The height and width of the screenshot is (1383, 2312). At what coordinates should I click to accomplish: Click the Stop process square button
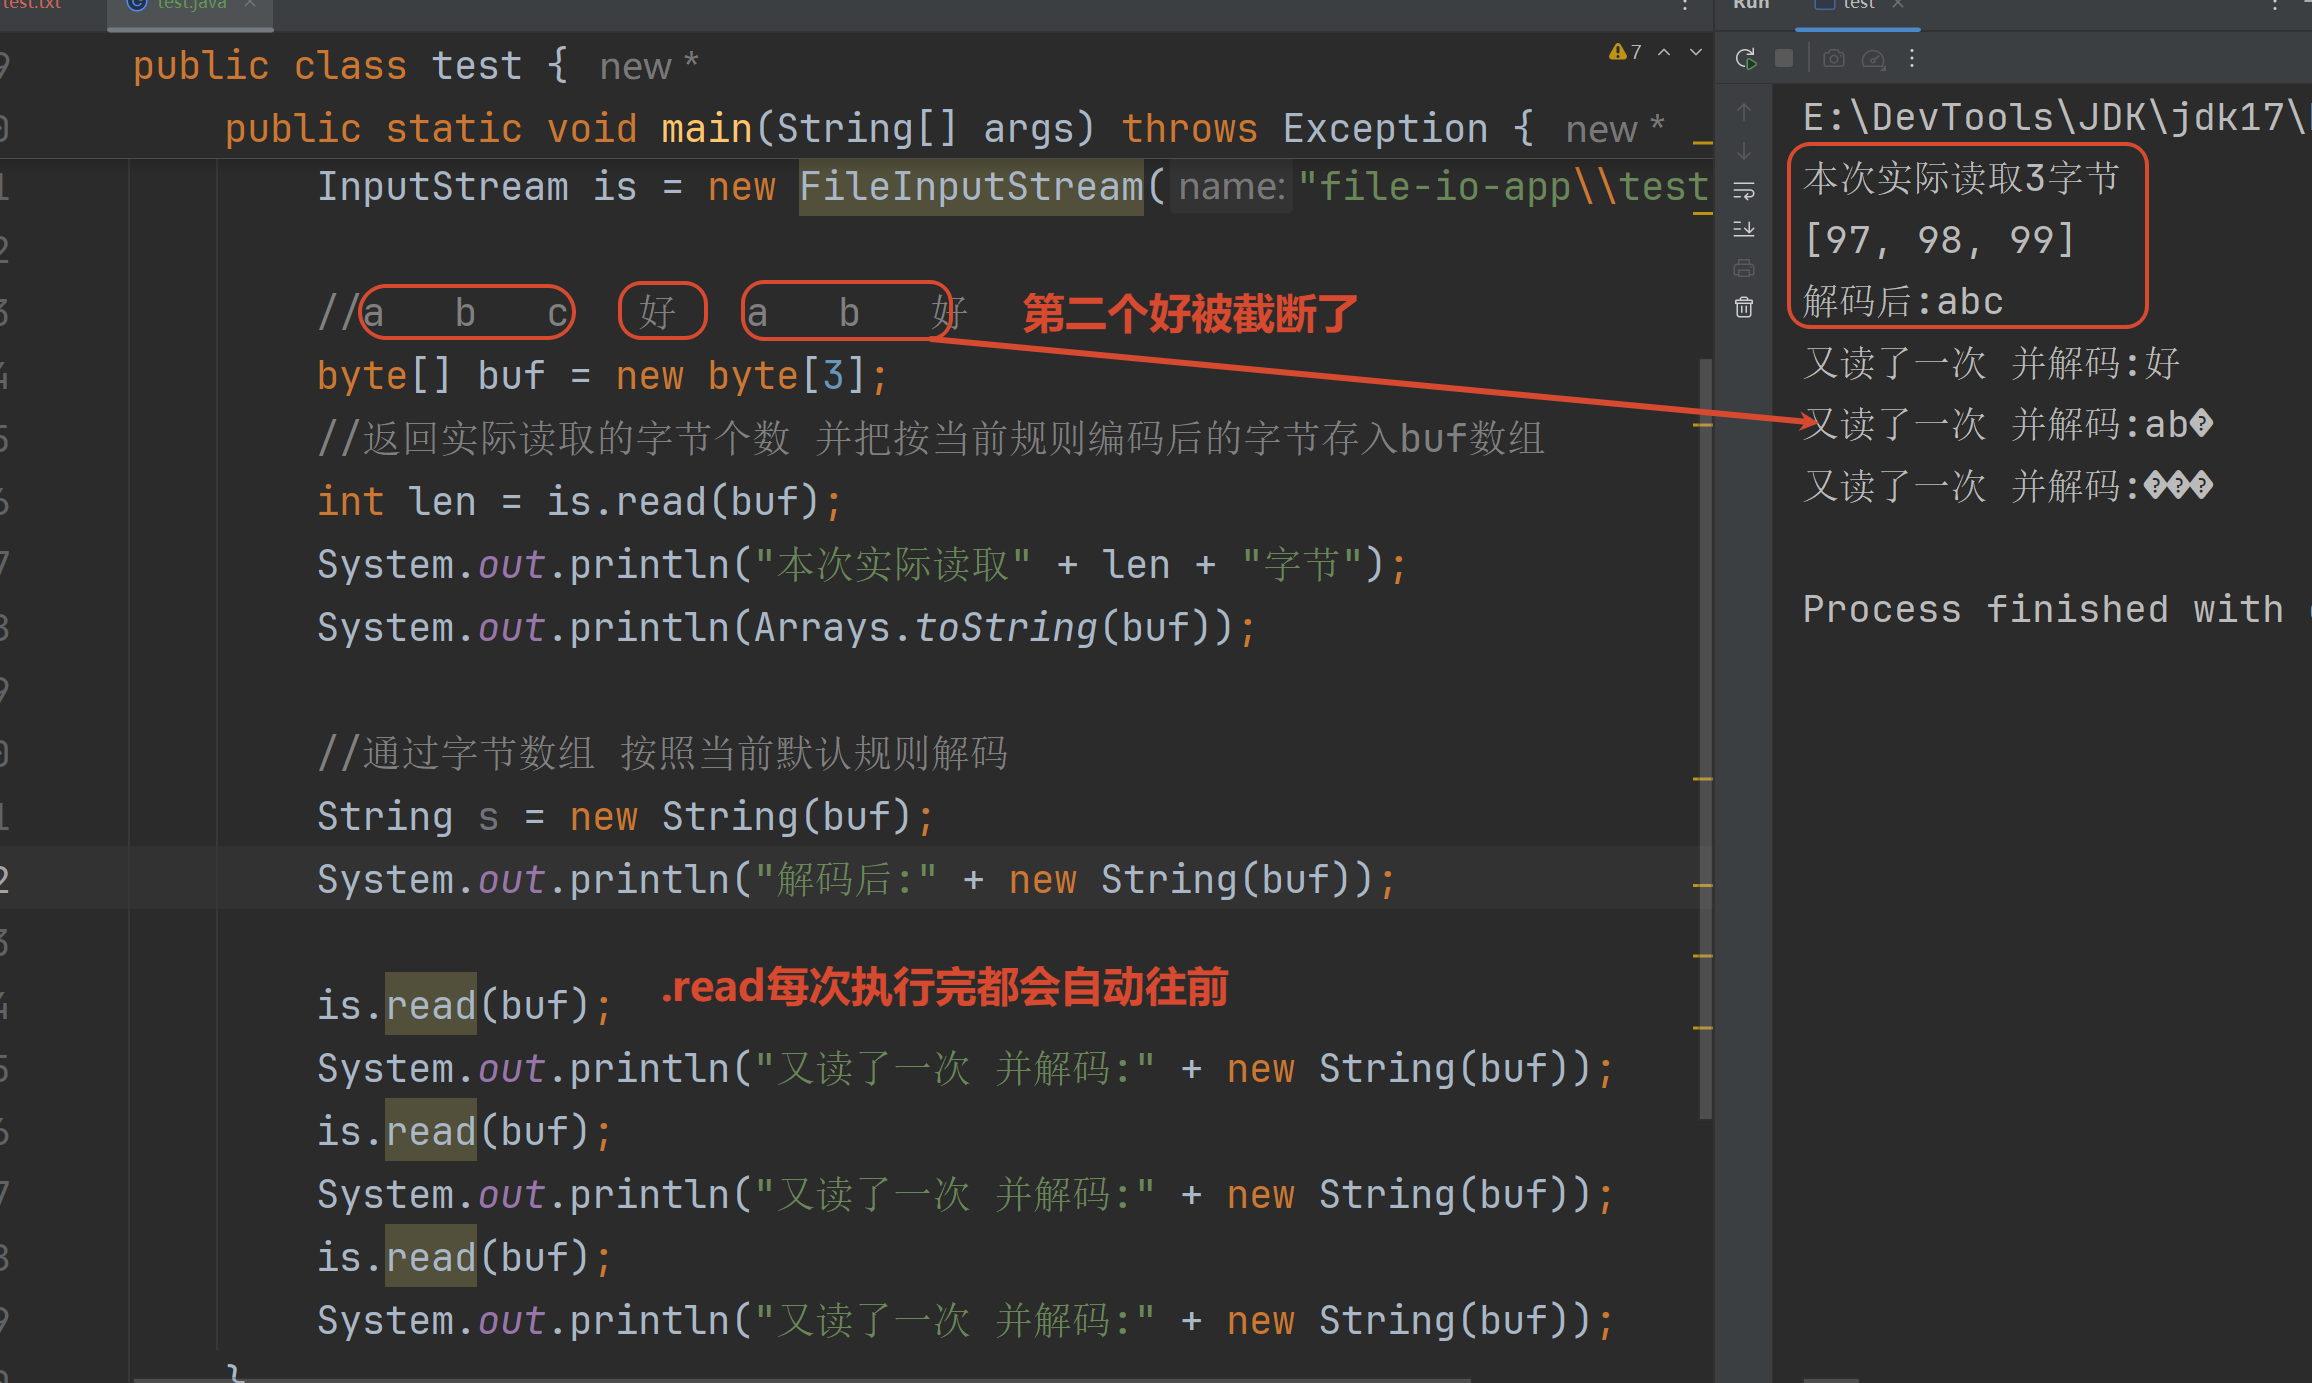tap(1784, 59)
